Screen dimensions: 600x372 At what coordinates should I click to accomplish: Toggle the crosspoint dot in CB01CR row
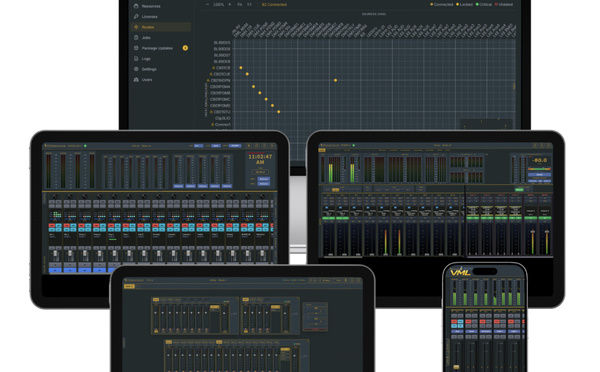241,68
